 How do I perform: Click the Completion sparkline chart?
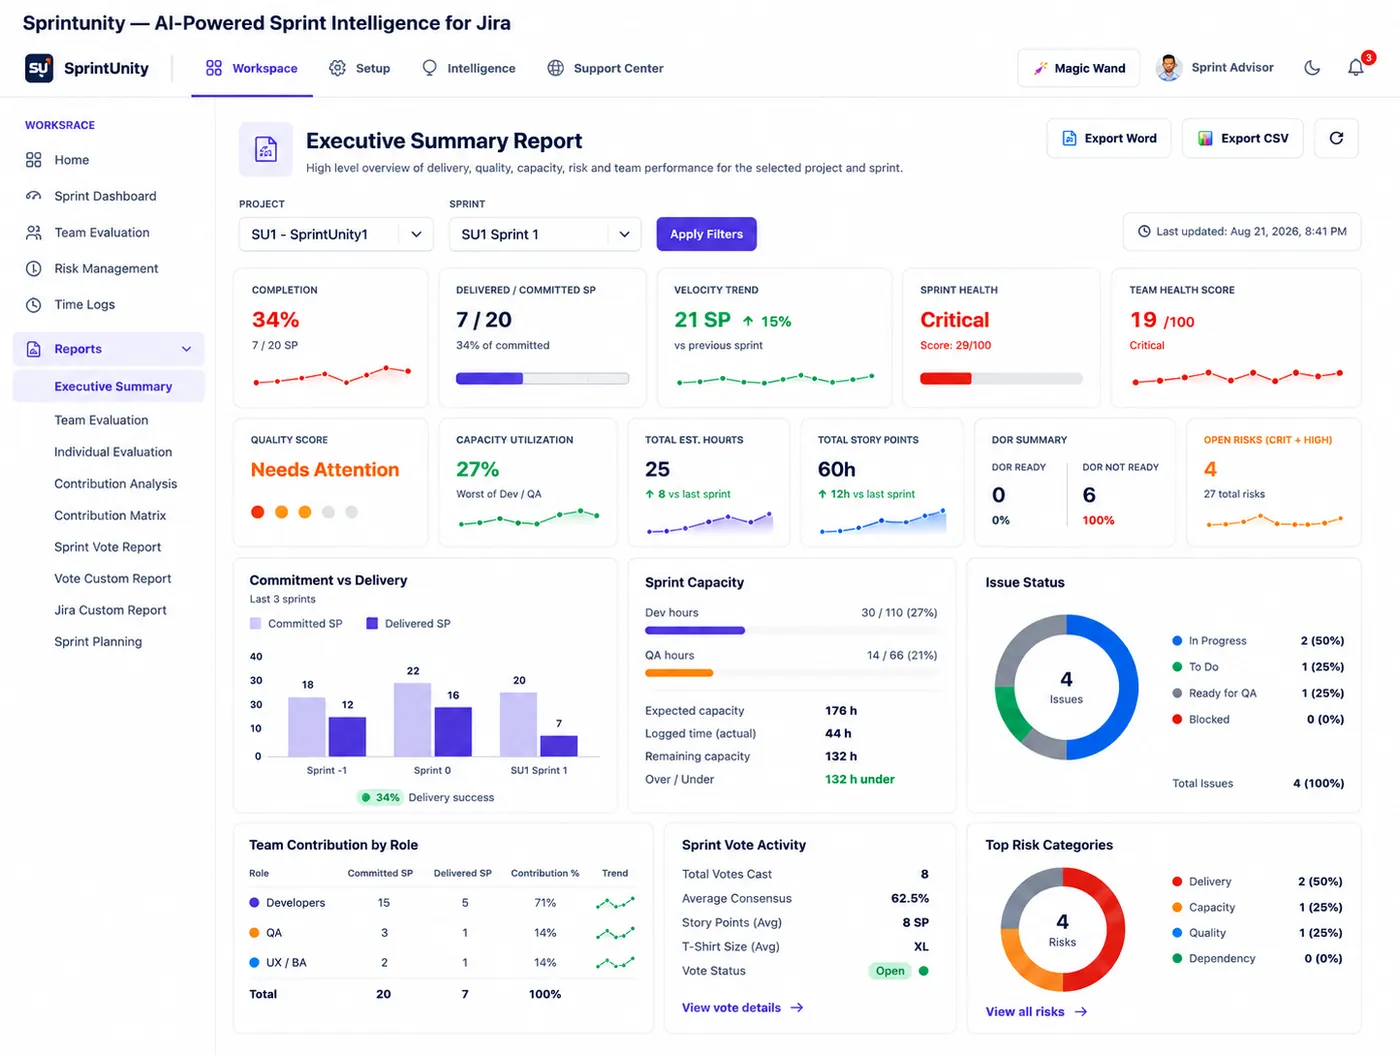(x=332, y=376)
